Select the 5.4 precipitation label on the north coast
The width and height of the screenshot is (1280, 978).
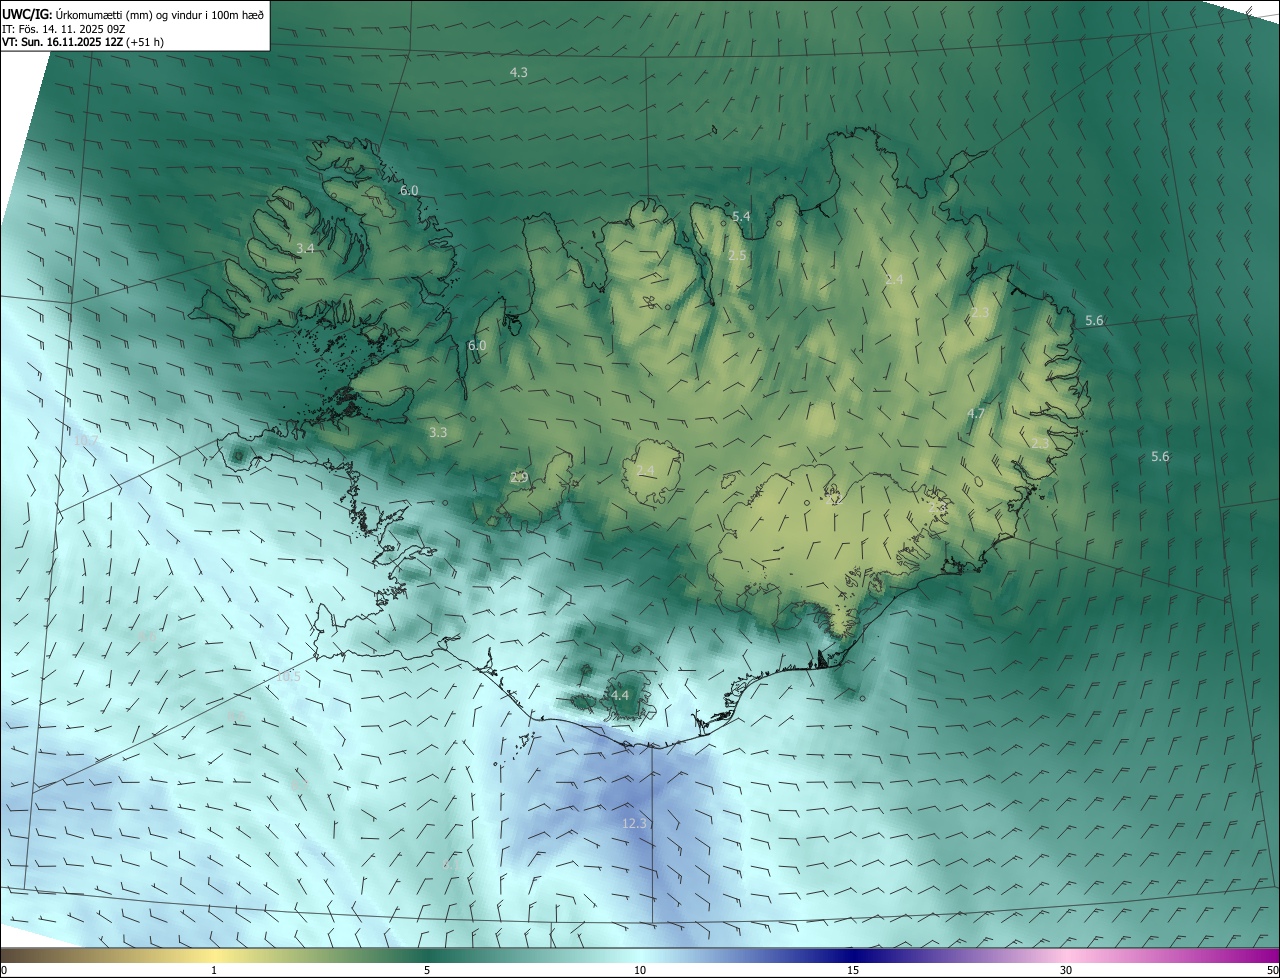(x=741, y=216)
